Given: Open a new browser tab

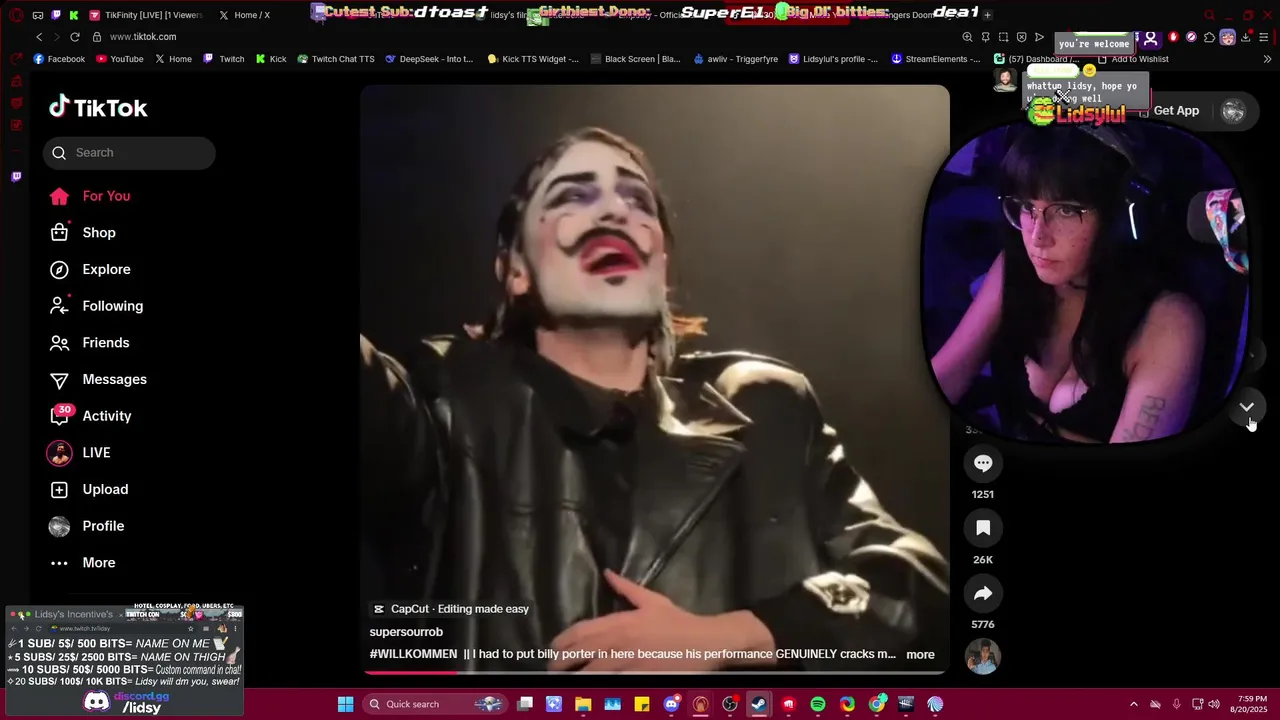Looking at the screenshot, I should click(987, 15).
